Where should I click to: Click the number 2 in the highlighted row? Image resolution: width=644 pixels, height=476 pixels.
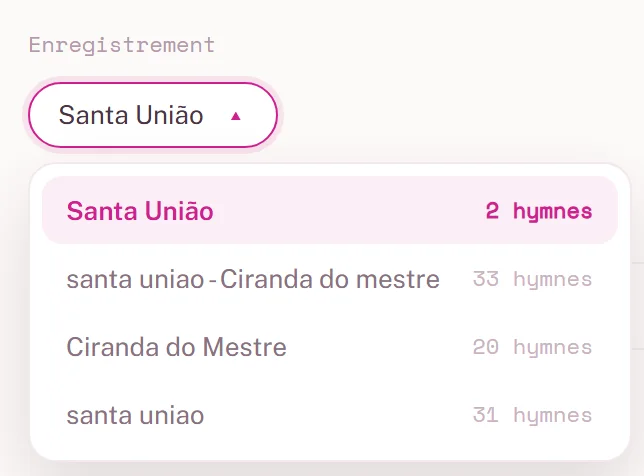click(x=492, y=211)
